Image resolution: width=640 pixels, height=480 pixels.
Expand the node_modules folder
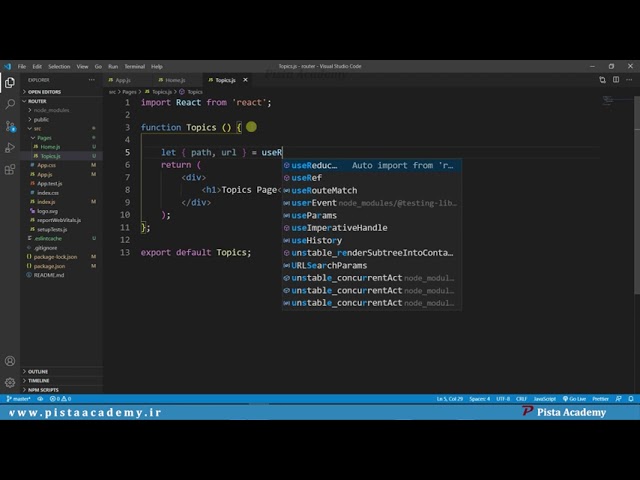click(x=61, y=110)
